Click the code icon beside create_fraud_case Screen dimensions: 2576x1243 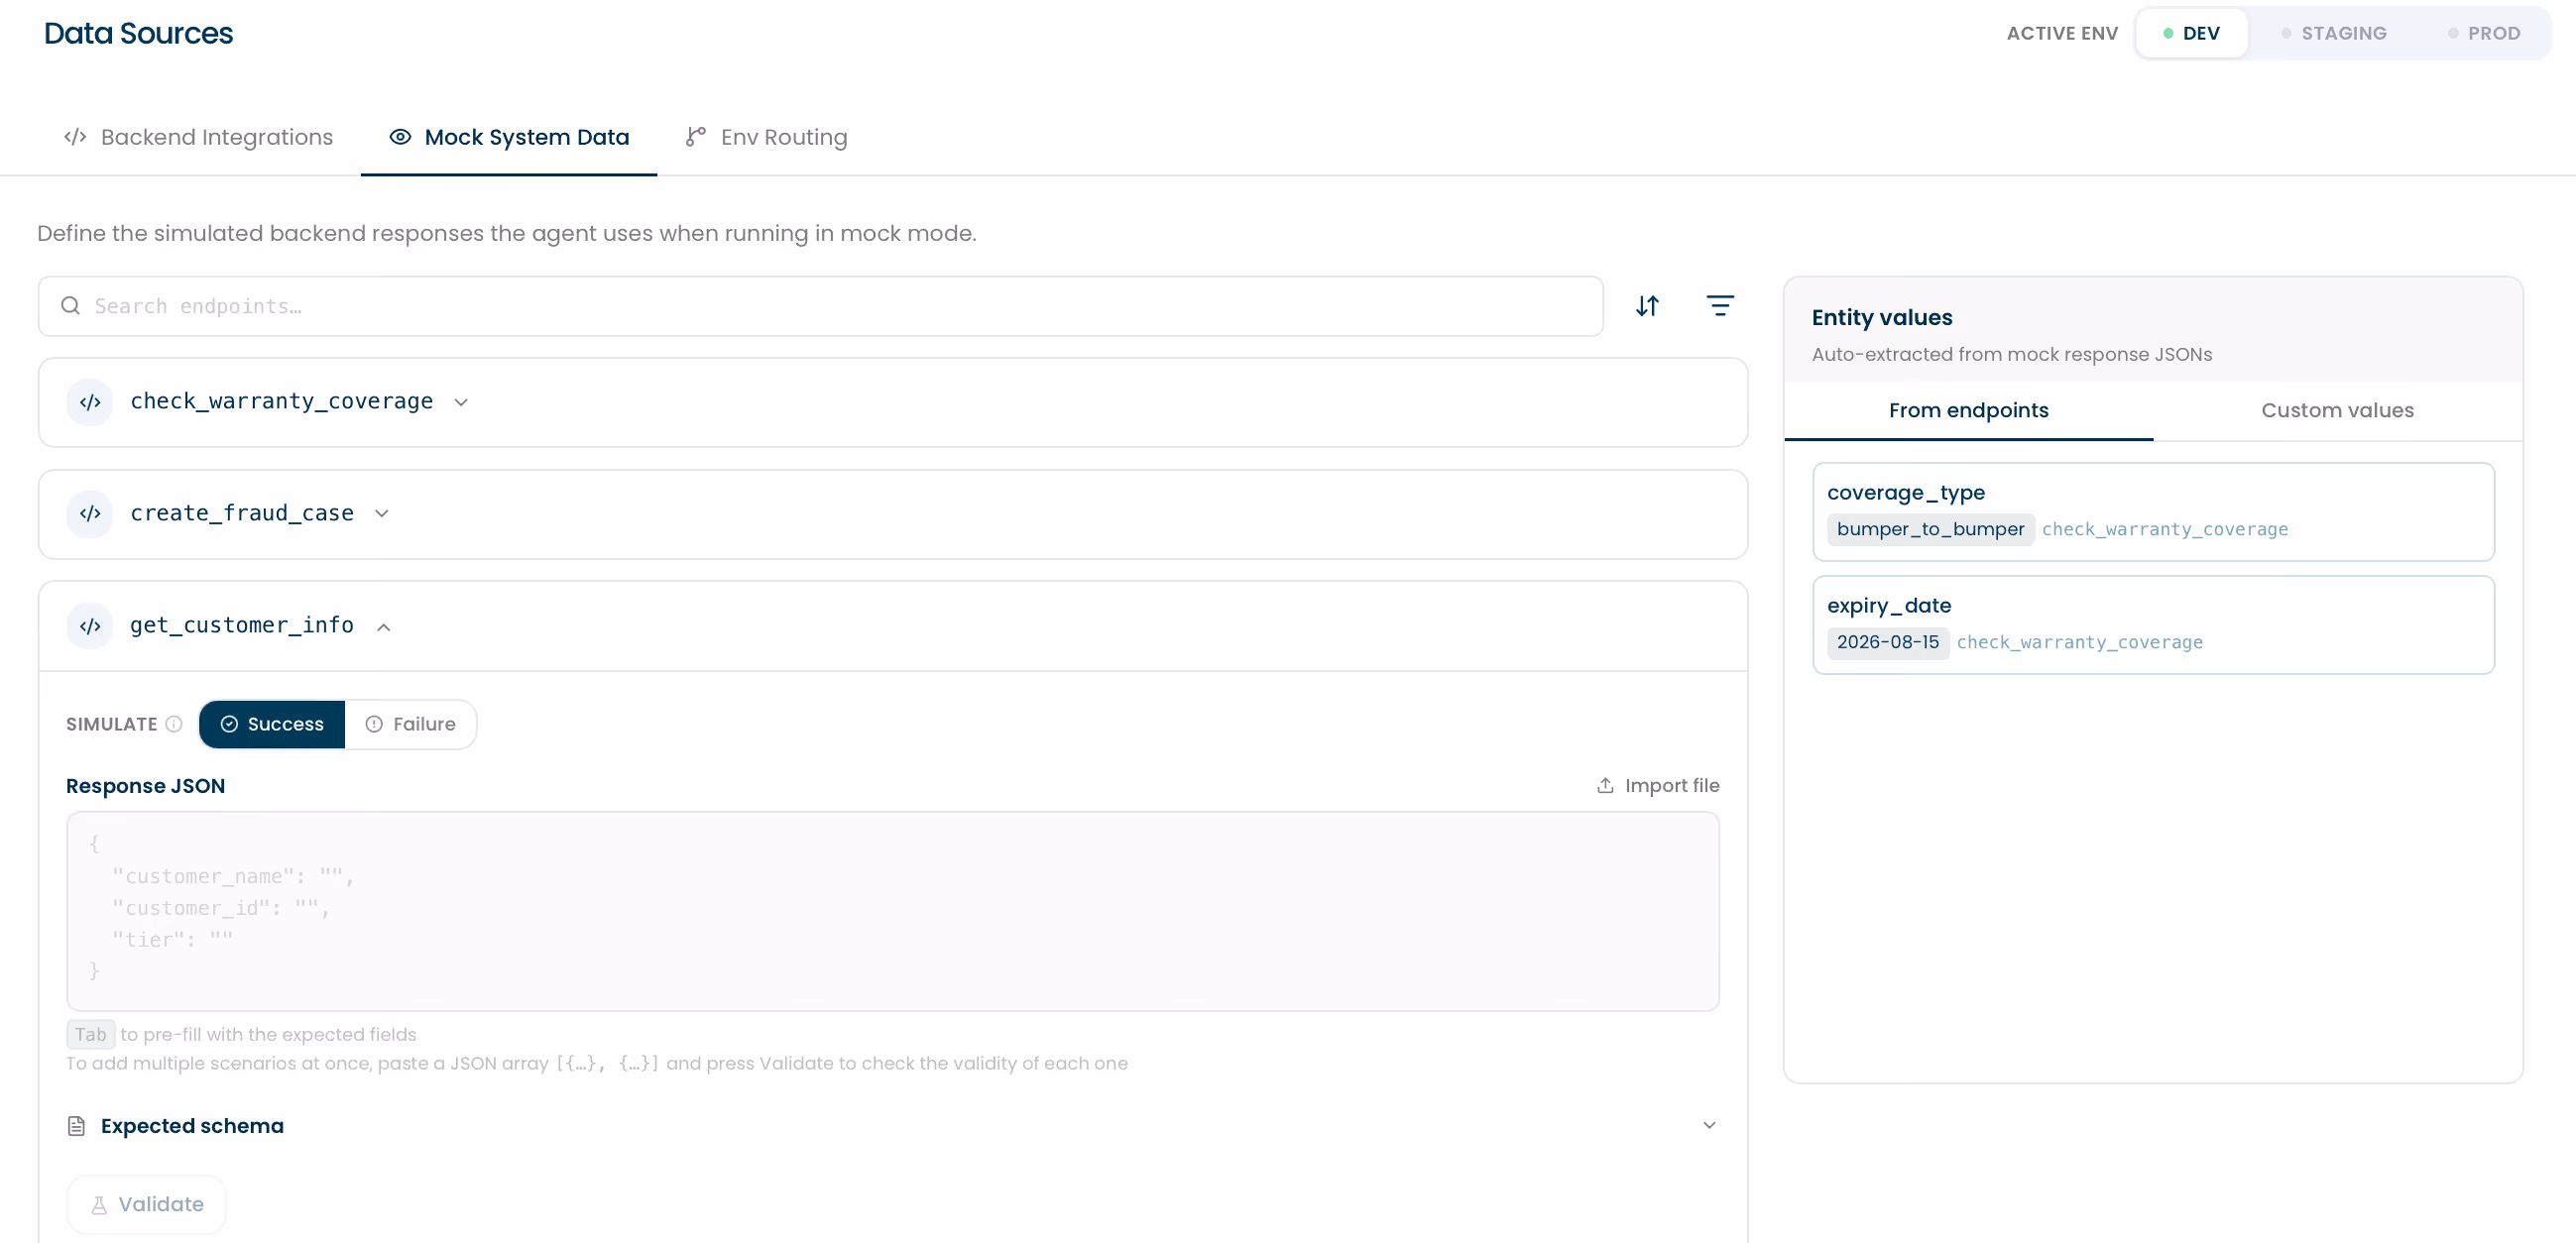[90, 513]
